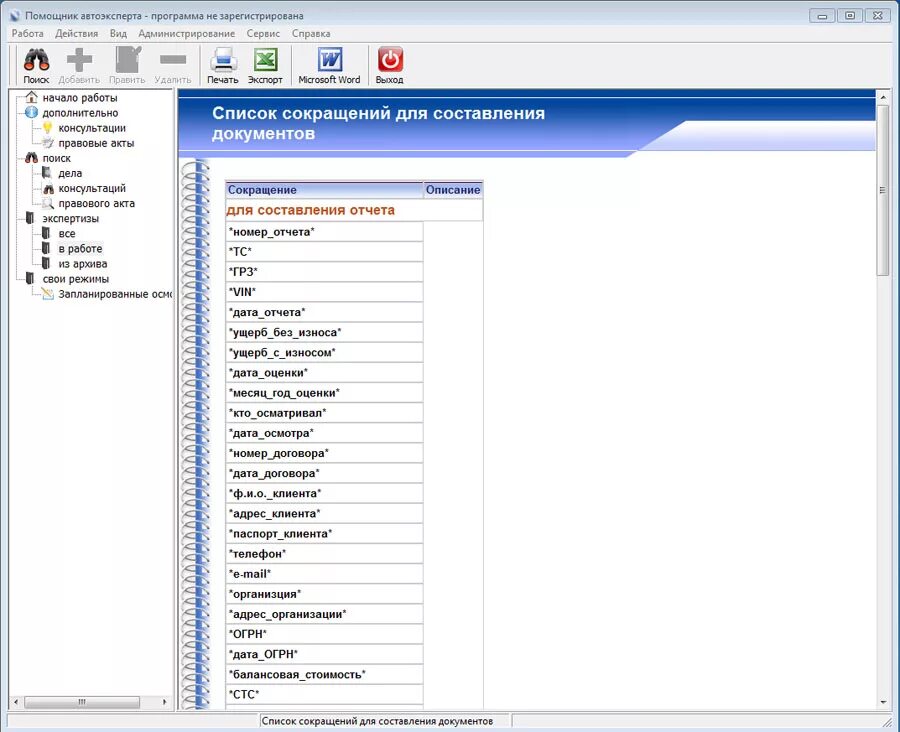Click the *ущерб_с_износом* cell
The image size is (900, 732).
[324, 352]
